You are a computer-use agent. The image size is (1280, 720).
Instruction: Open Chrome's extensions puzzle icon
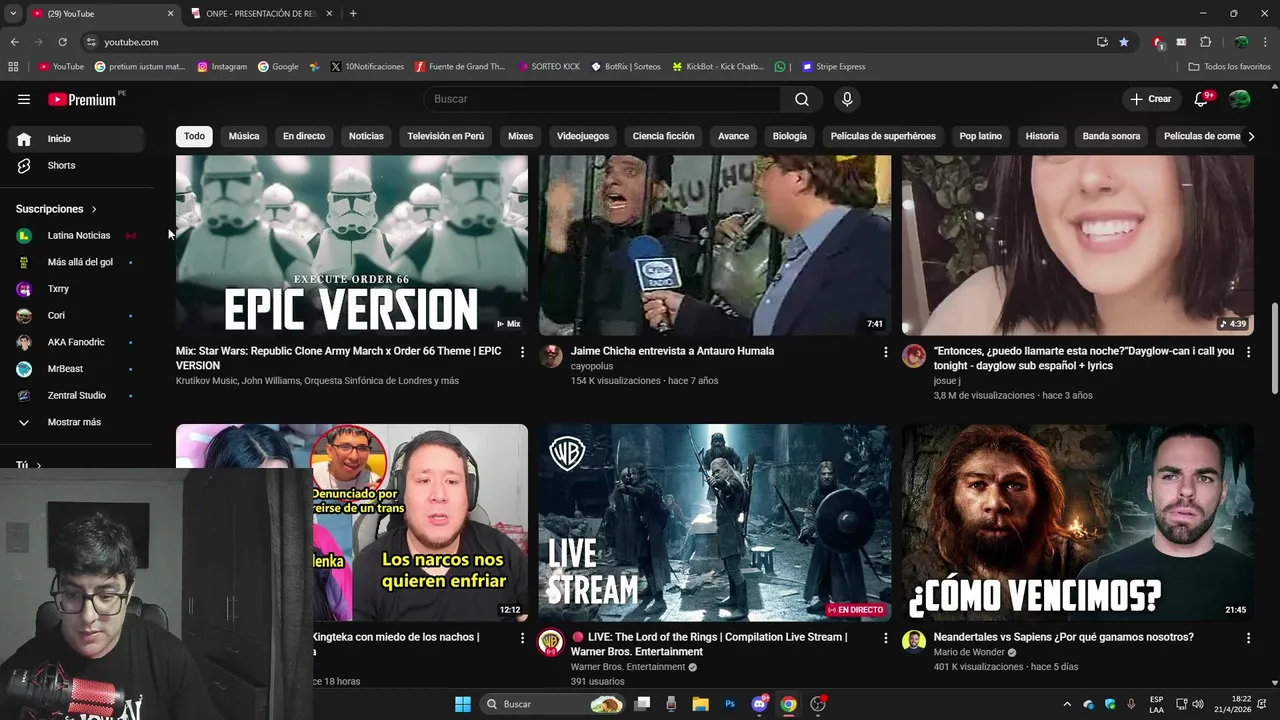1205,42
